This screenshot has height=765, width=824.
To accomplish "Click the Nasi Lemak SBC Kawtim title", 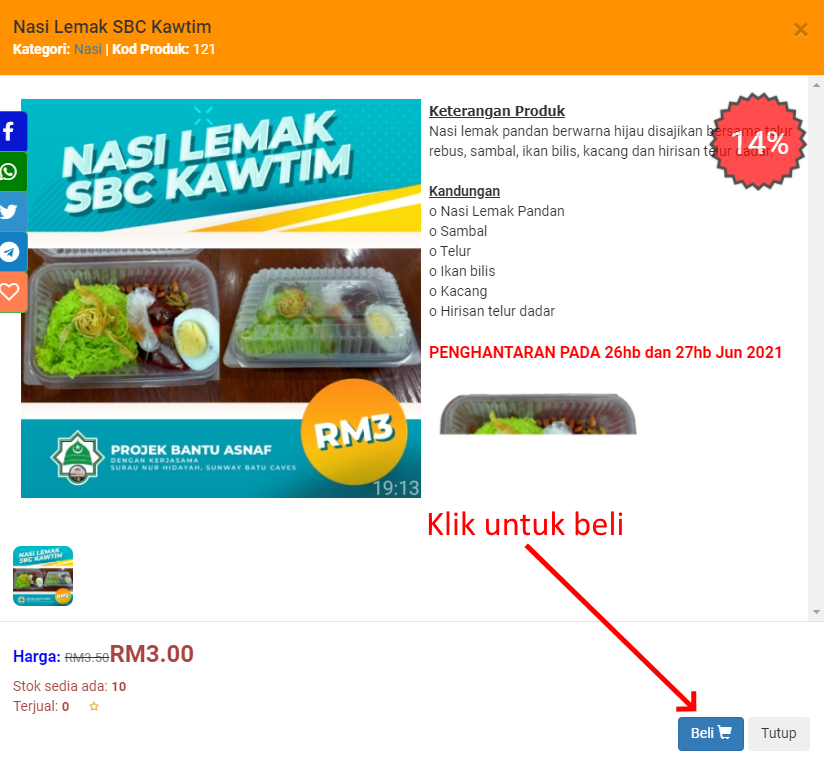I will tap(112, 27).
